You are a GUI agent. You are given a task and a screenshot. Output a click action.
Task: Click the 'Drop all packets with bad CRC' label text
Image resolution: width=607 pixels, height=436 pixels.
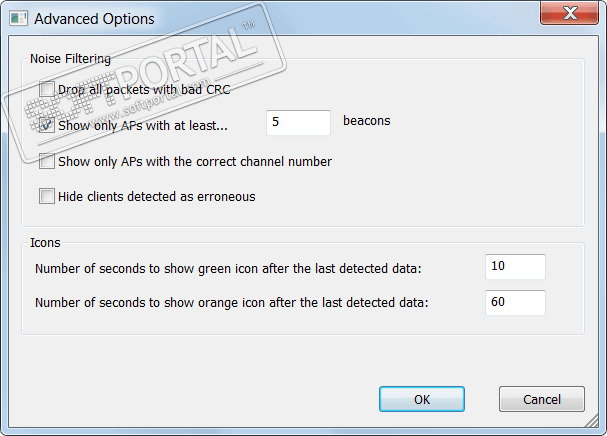coord(145,90)
